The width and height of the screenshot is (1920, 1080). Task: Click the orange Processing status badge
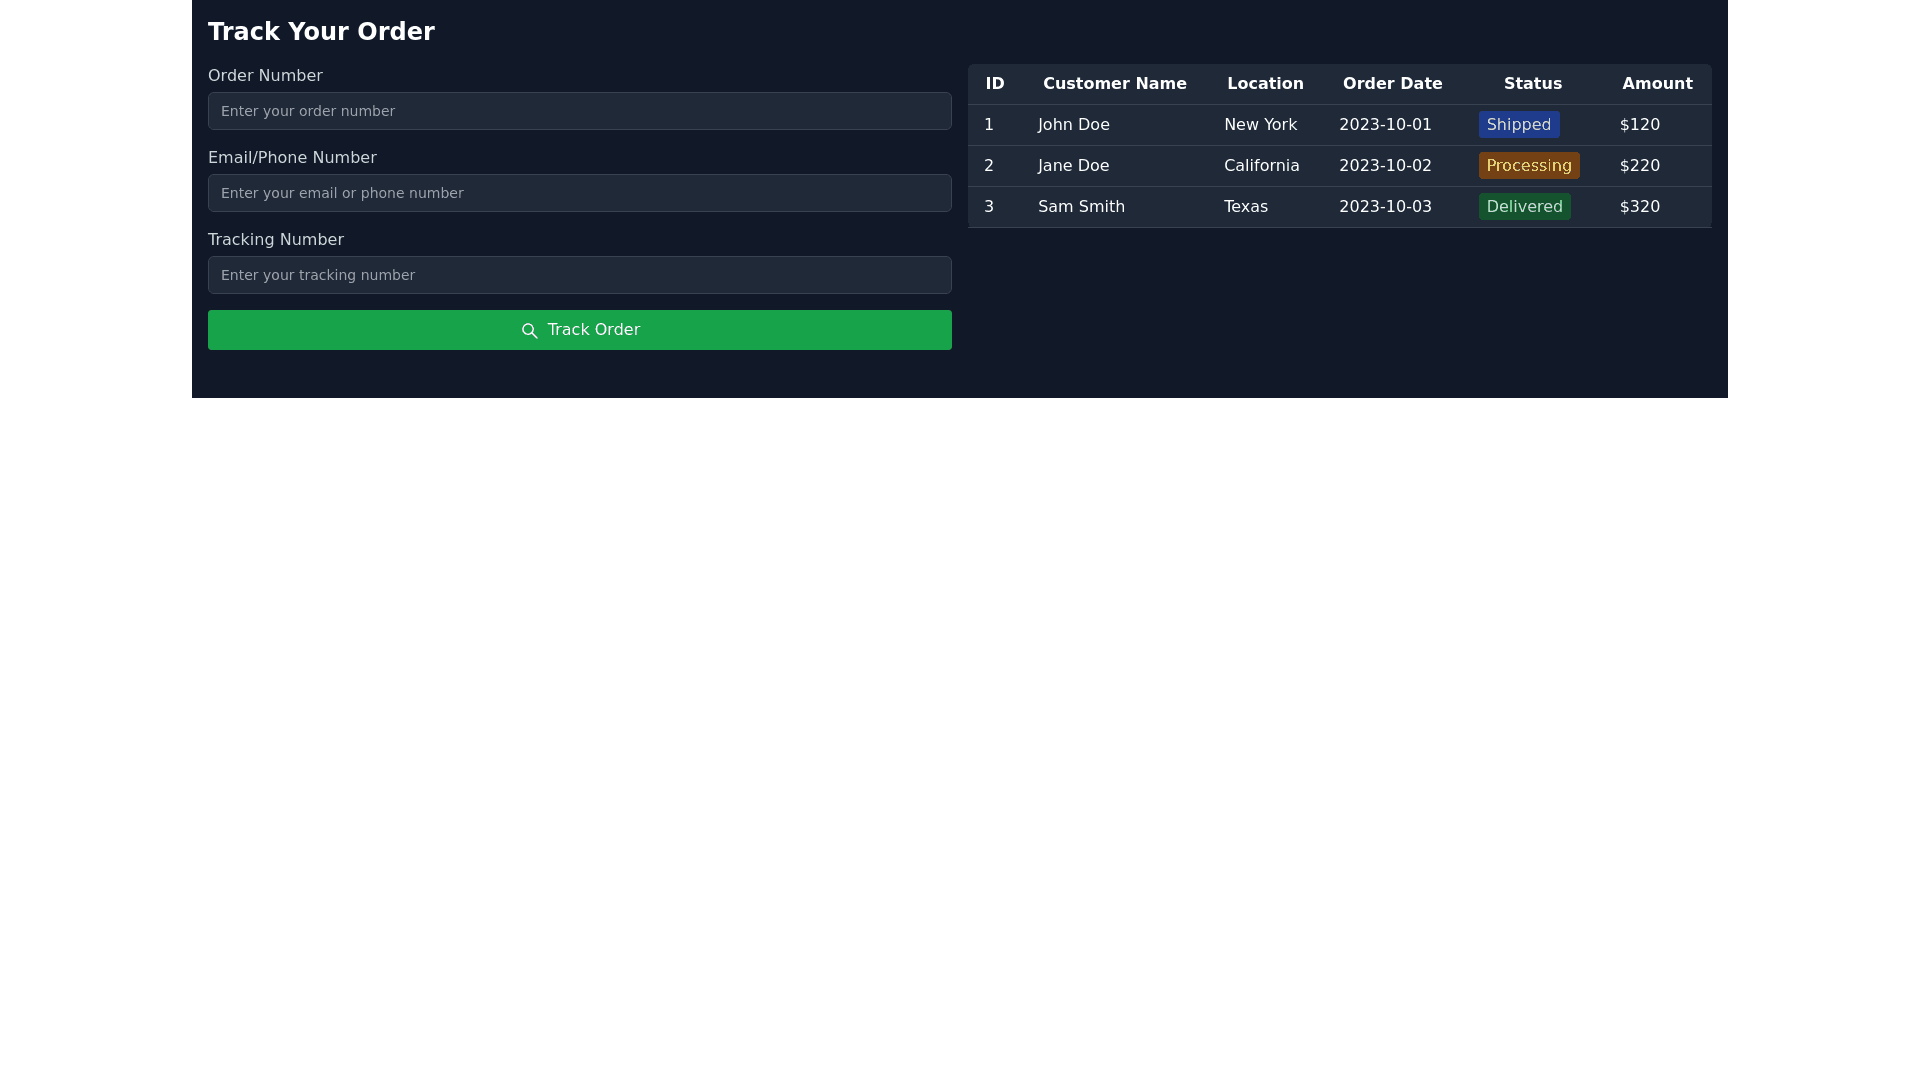coord(1528,166)
